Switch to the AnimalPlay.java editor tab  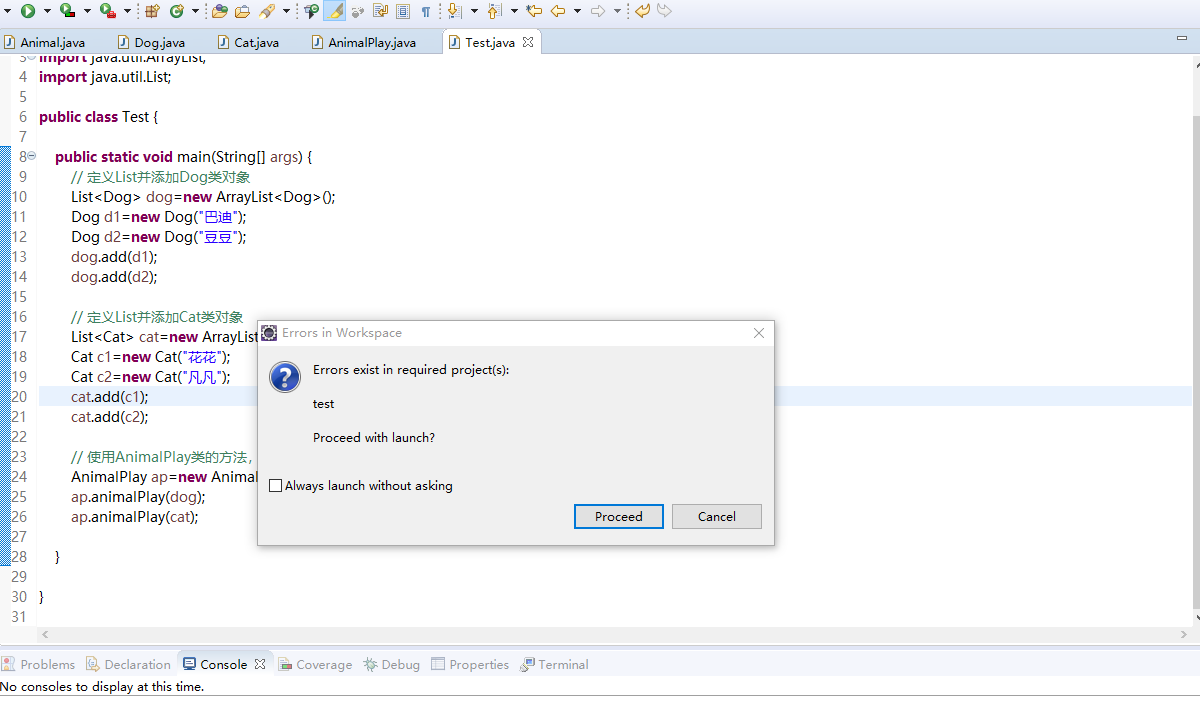pos(364,42)
